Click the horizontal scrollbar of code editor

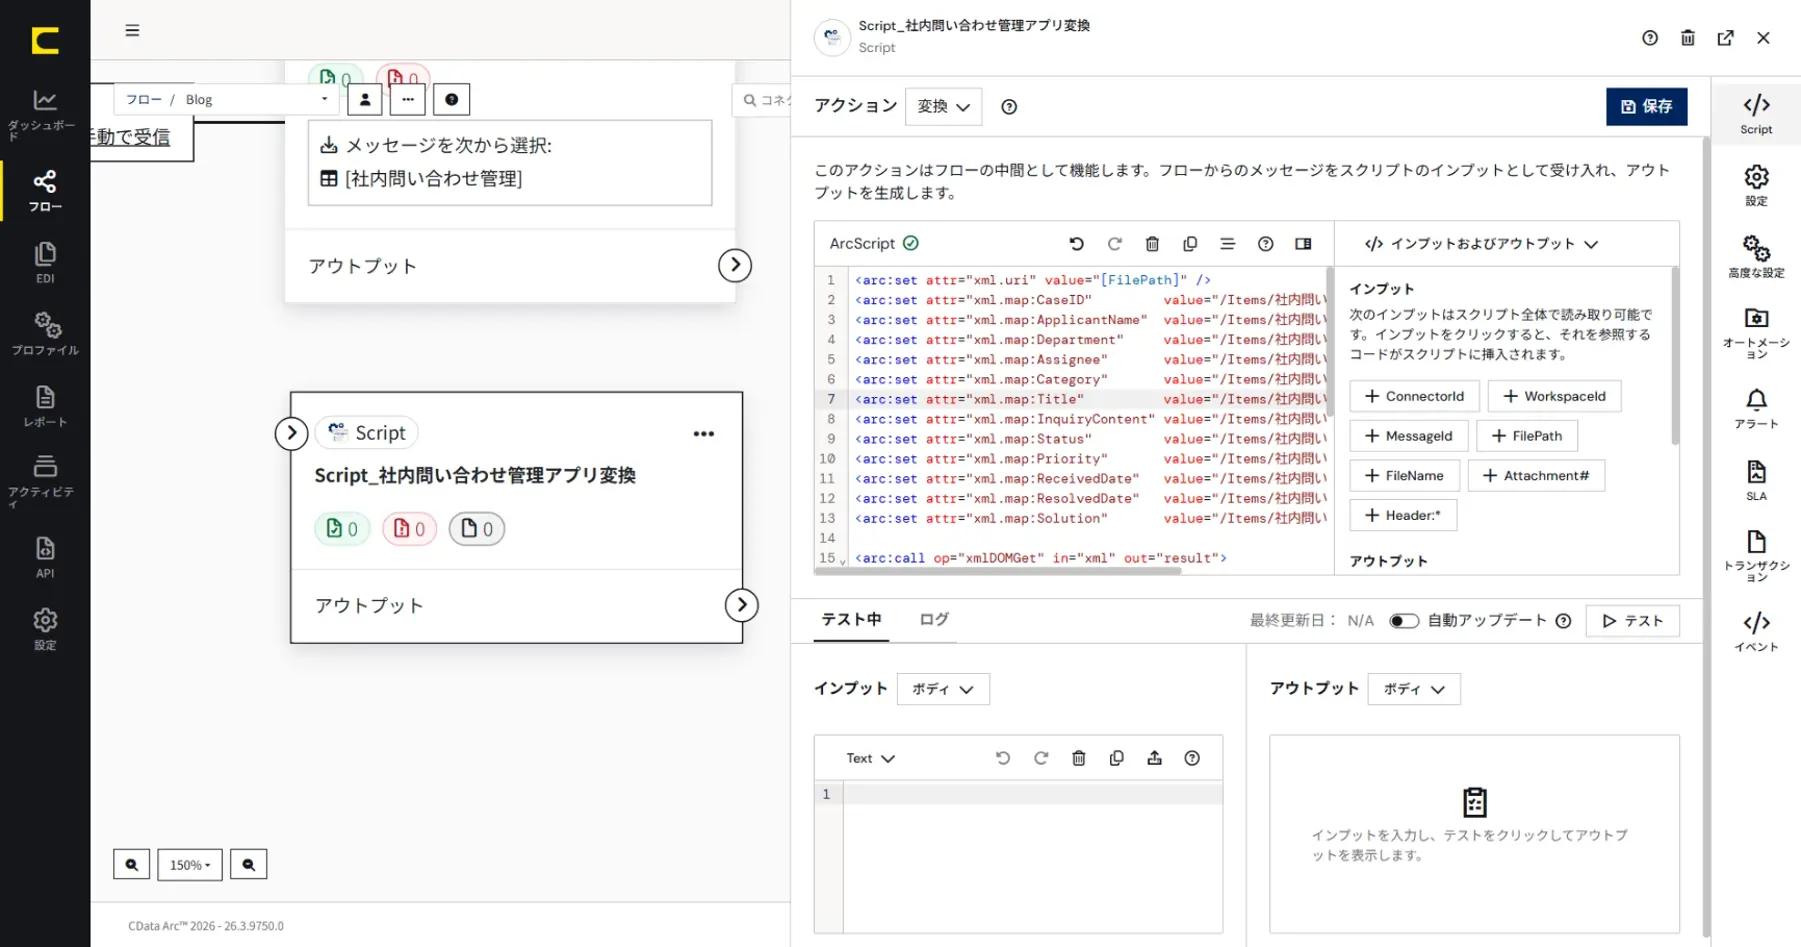pos(998,571)
